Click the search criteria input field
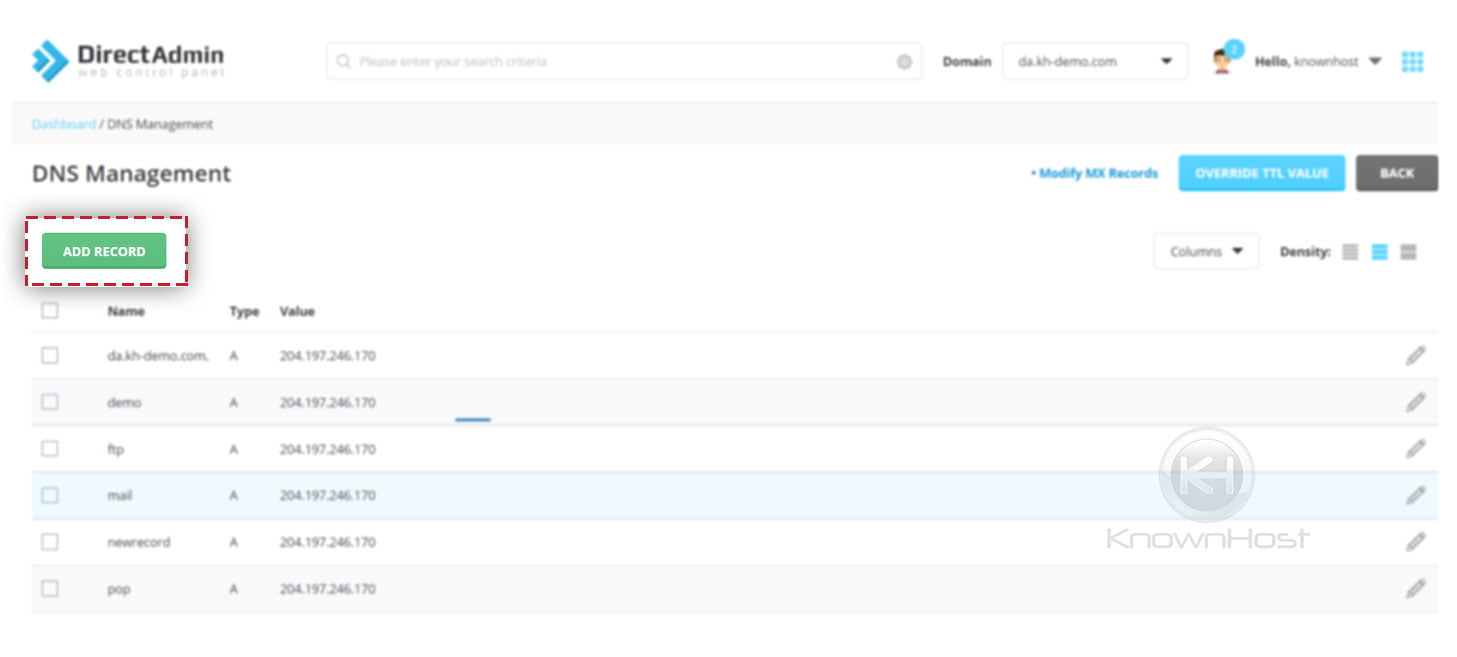 pyautogui.click(x=600, y=61)
